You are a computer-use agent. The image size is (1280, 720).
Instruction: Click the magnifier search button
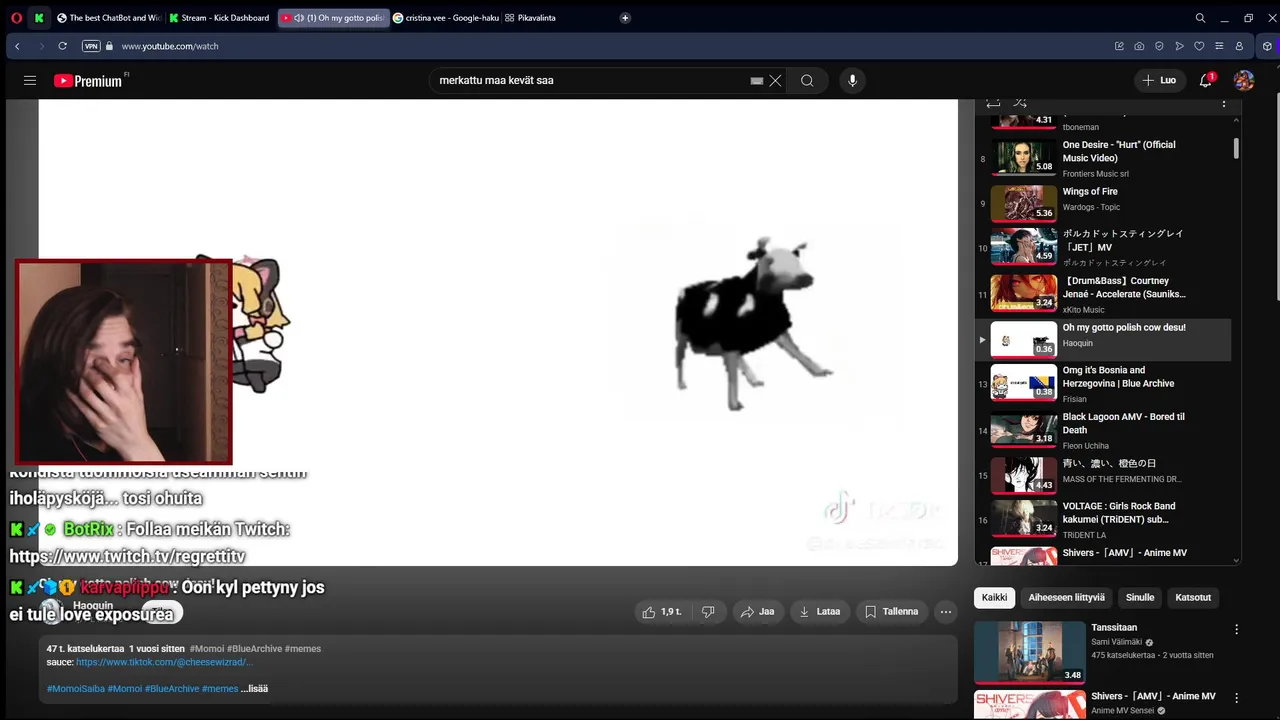pyautogui.click(x=807, y=81)
